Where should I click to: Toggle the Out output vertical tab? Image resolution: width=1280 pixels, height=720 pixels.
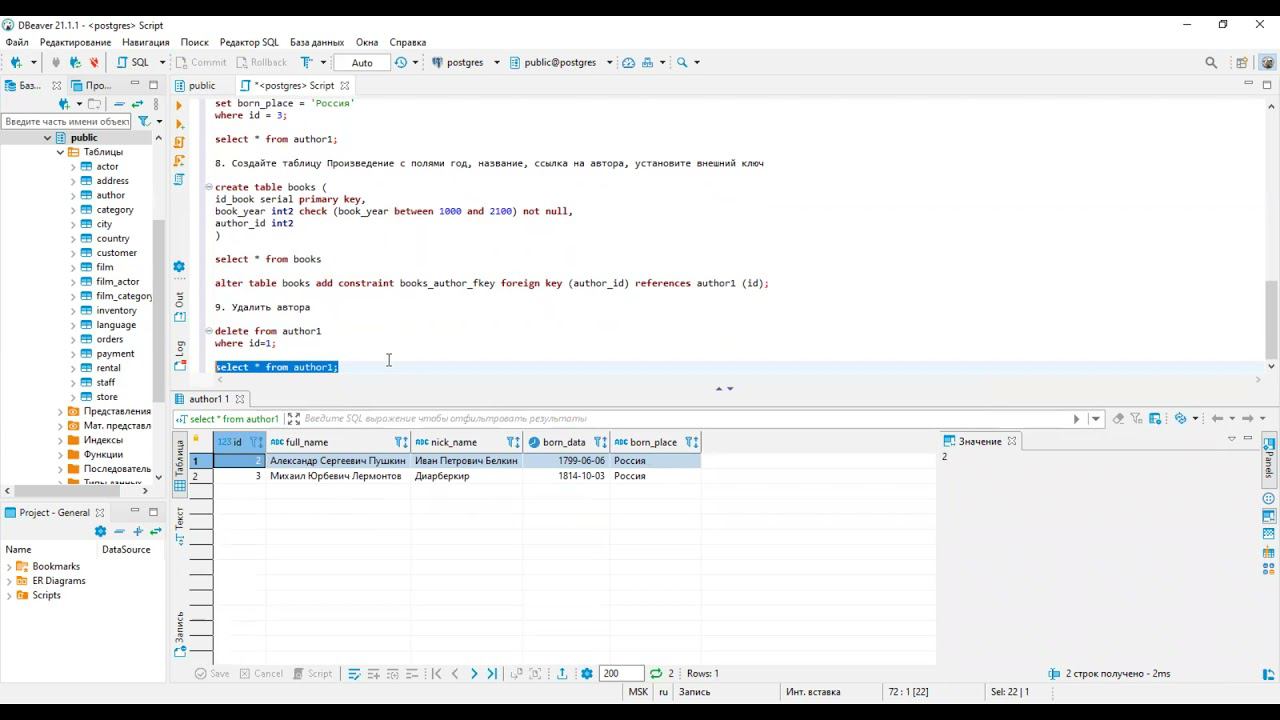point(180,306)
